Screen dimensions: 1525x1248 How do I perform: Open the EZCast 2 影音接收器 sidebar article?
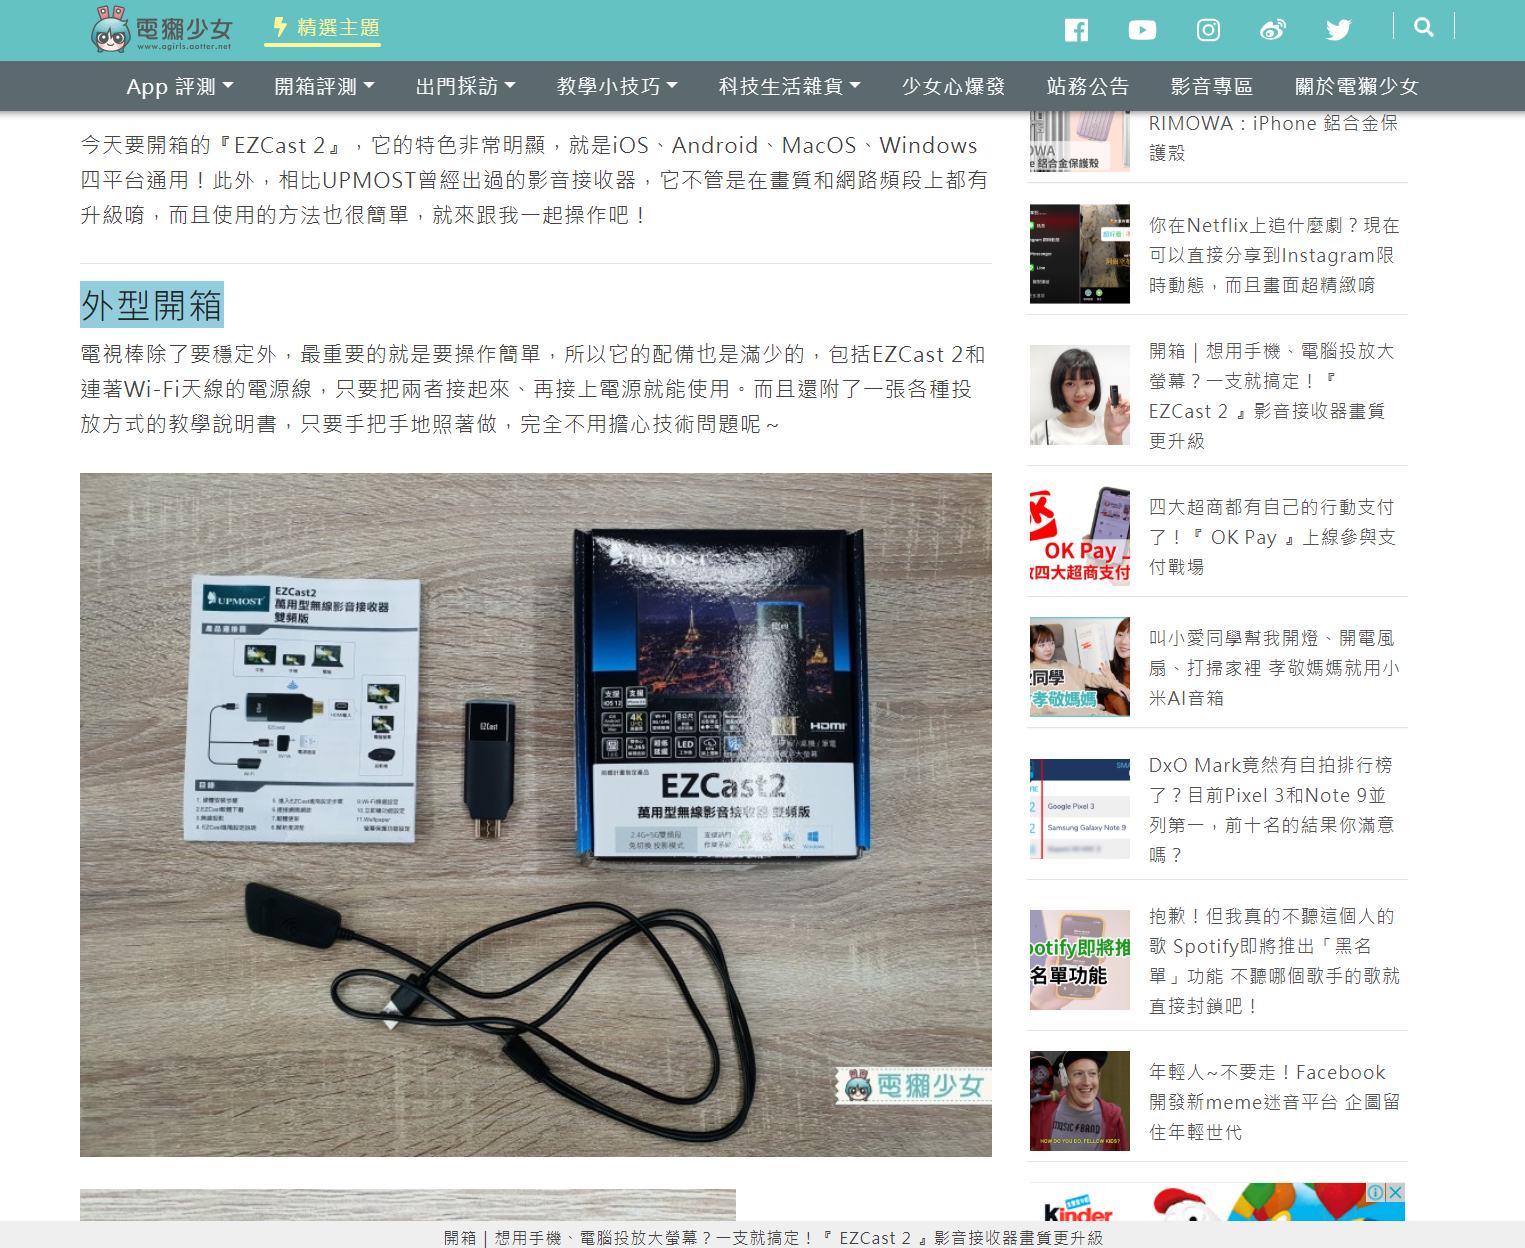(1272, 396)
